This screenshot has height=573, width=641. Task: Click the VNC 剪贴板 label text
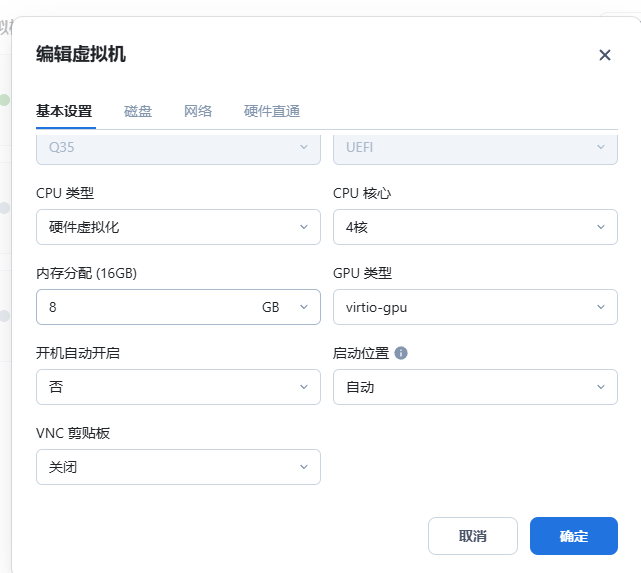pos(73,433)
